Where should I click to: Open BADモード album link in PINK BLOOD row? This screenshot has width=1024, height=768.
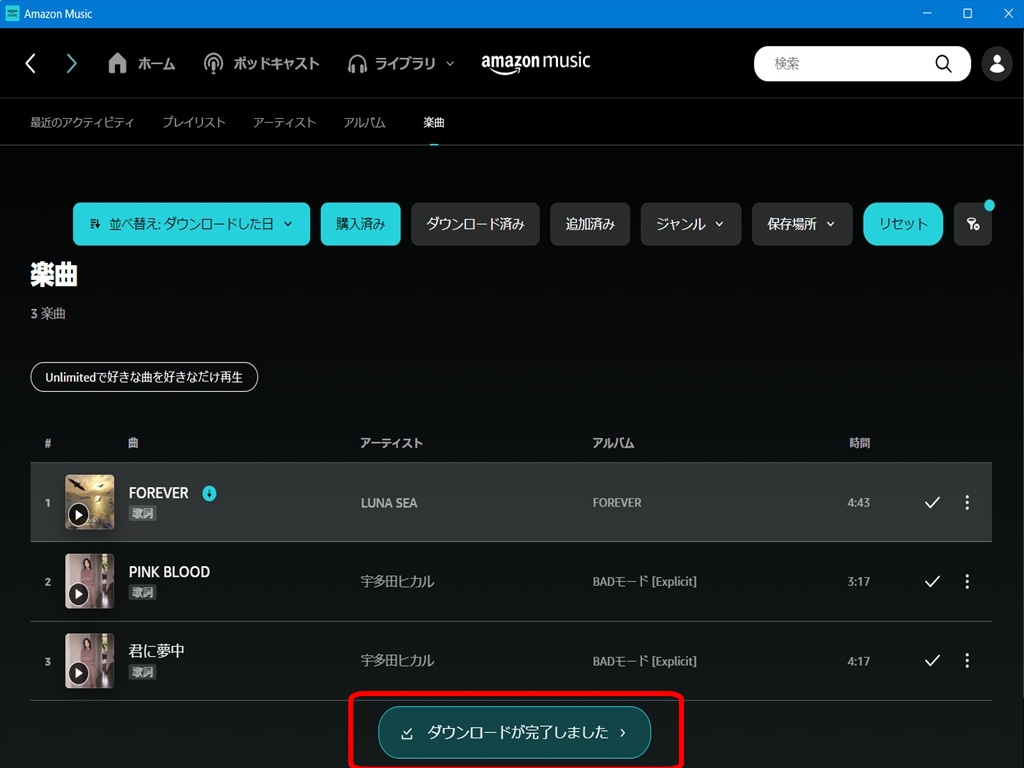tap(645, 581)
